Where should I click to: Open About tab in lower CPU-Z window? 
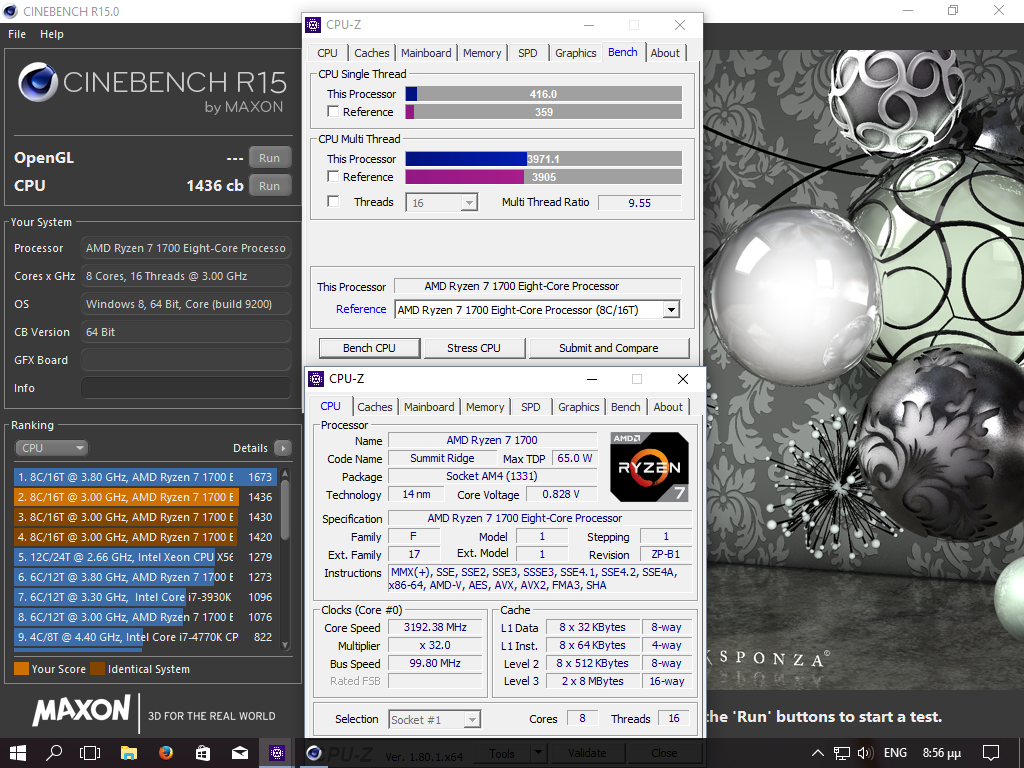tap(668, 407)
